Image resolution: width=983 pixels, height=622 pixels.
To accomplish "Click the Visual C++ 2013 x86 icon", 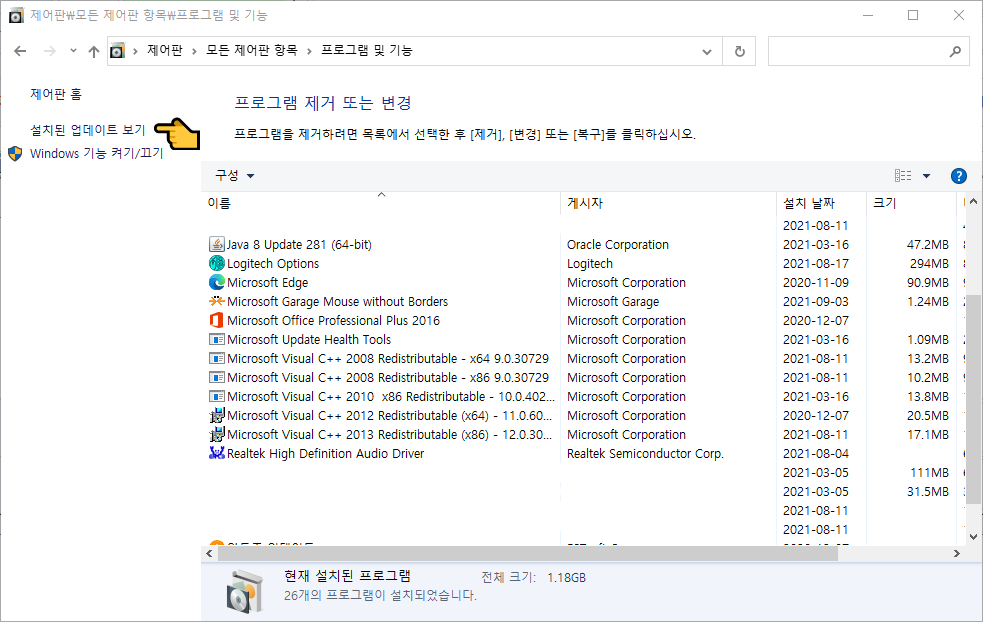I will coord(216,435).
